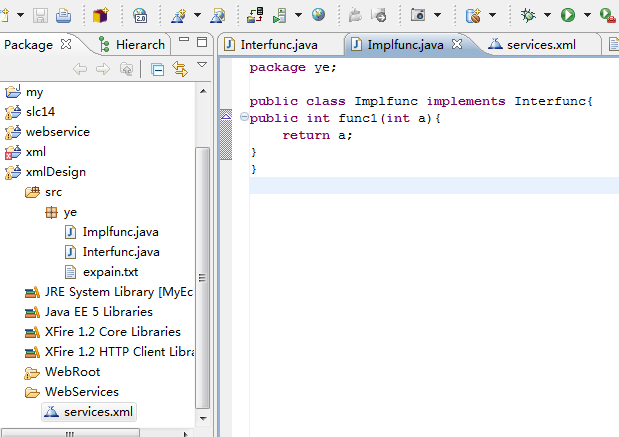Click the Collapse All icon

click(x=158, y=69)
